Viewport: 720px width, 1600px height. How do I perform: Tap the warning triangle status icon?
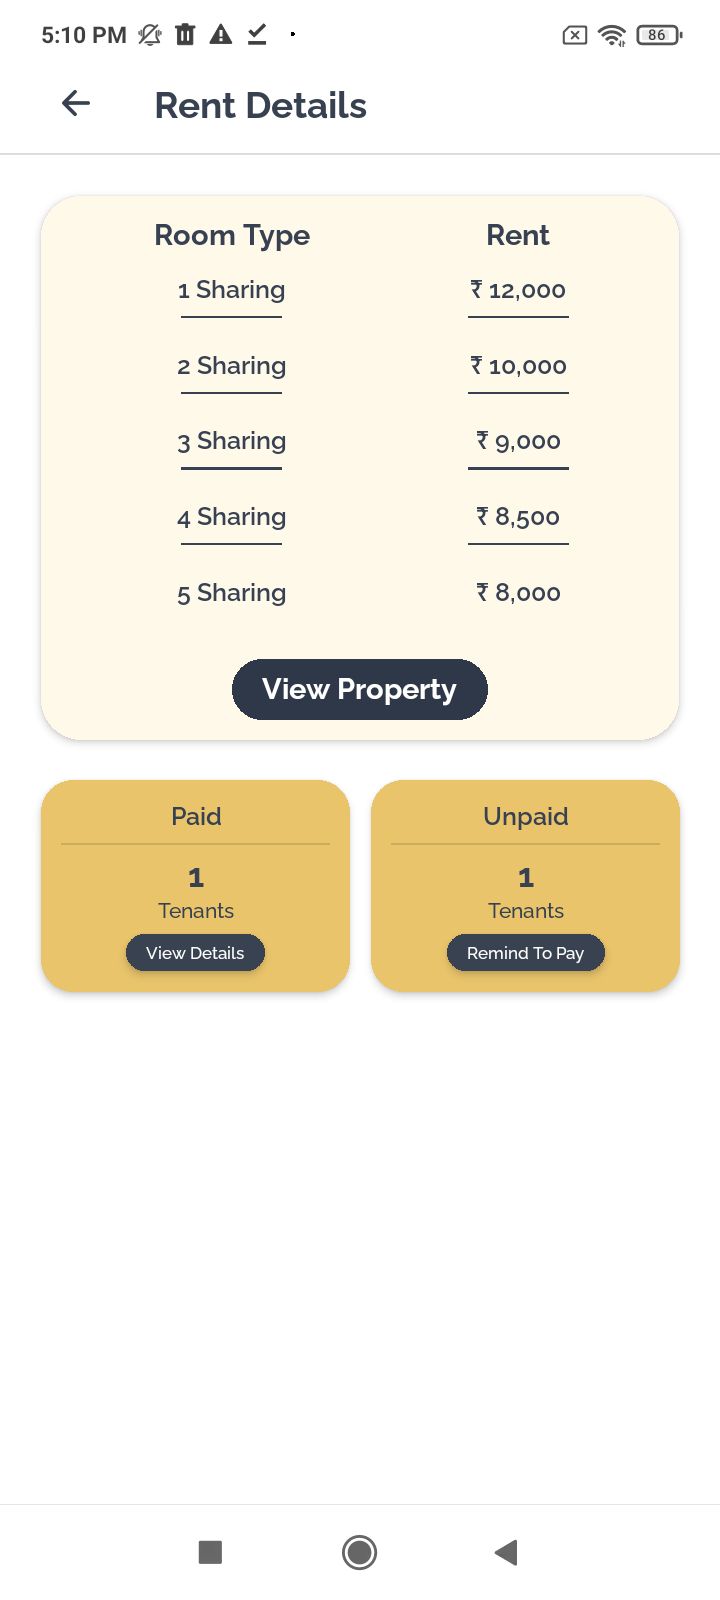[221, 35]
